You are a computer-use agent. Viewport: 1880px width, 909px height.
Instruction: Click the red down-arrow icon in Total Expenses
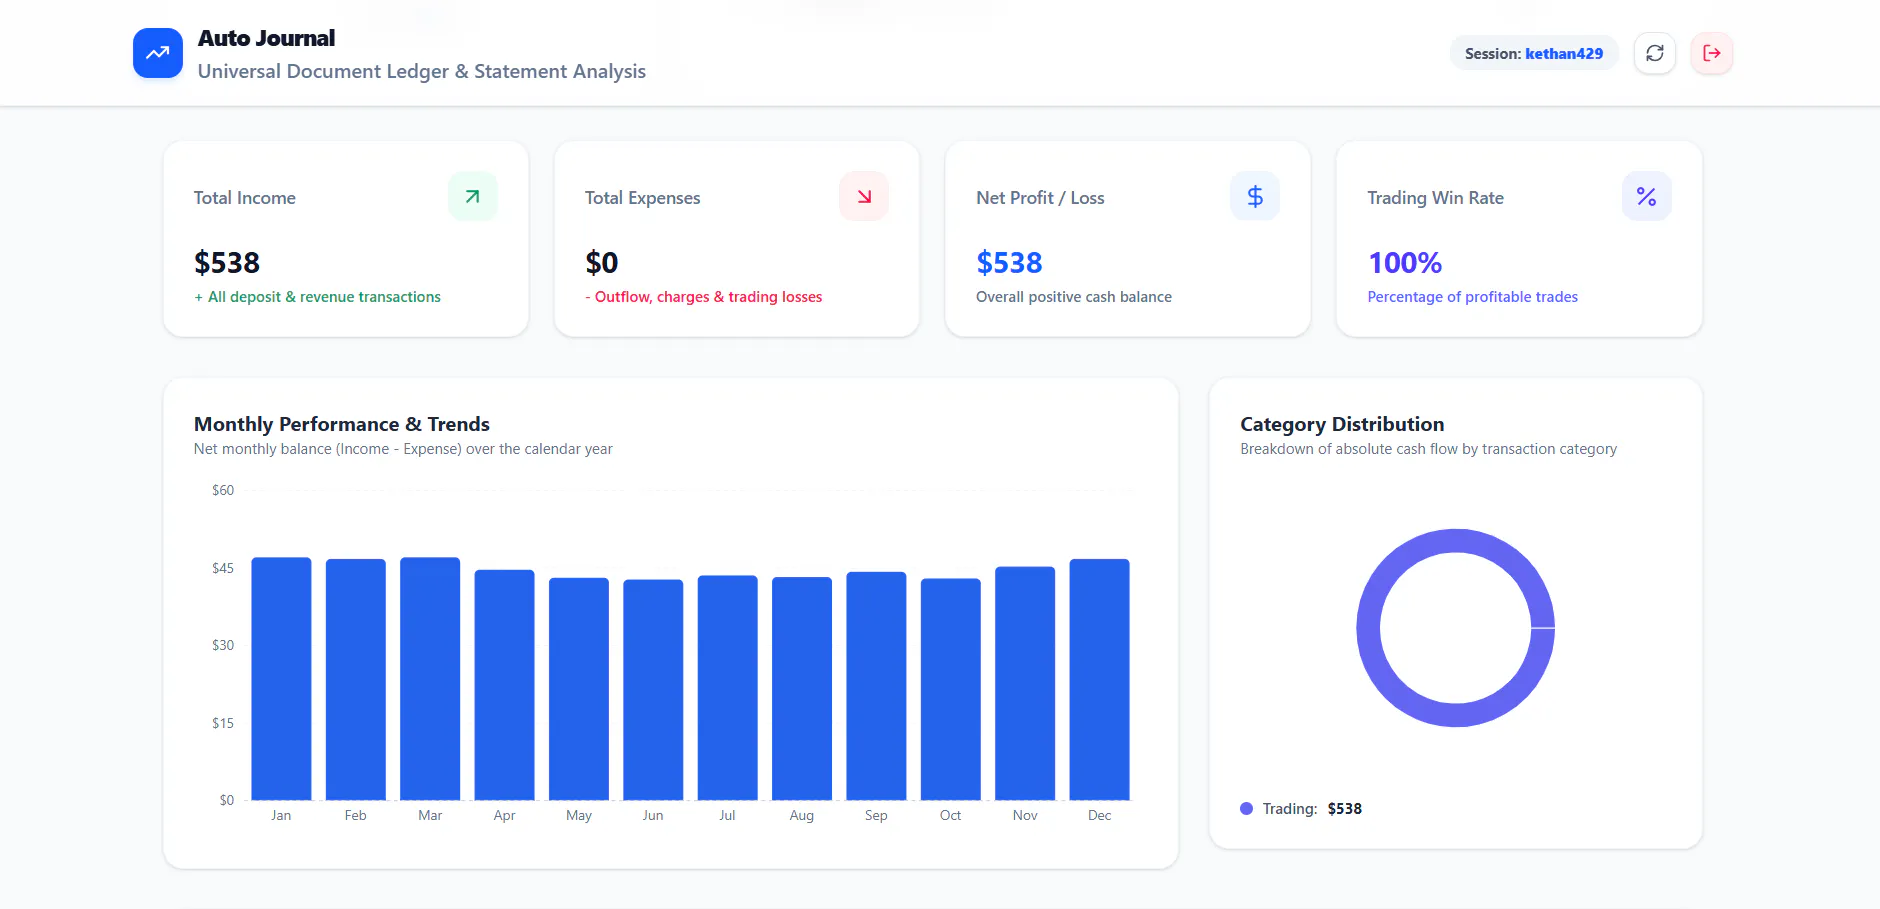(864, 196)
